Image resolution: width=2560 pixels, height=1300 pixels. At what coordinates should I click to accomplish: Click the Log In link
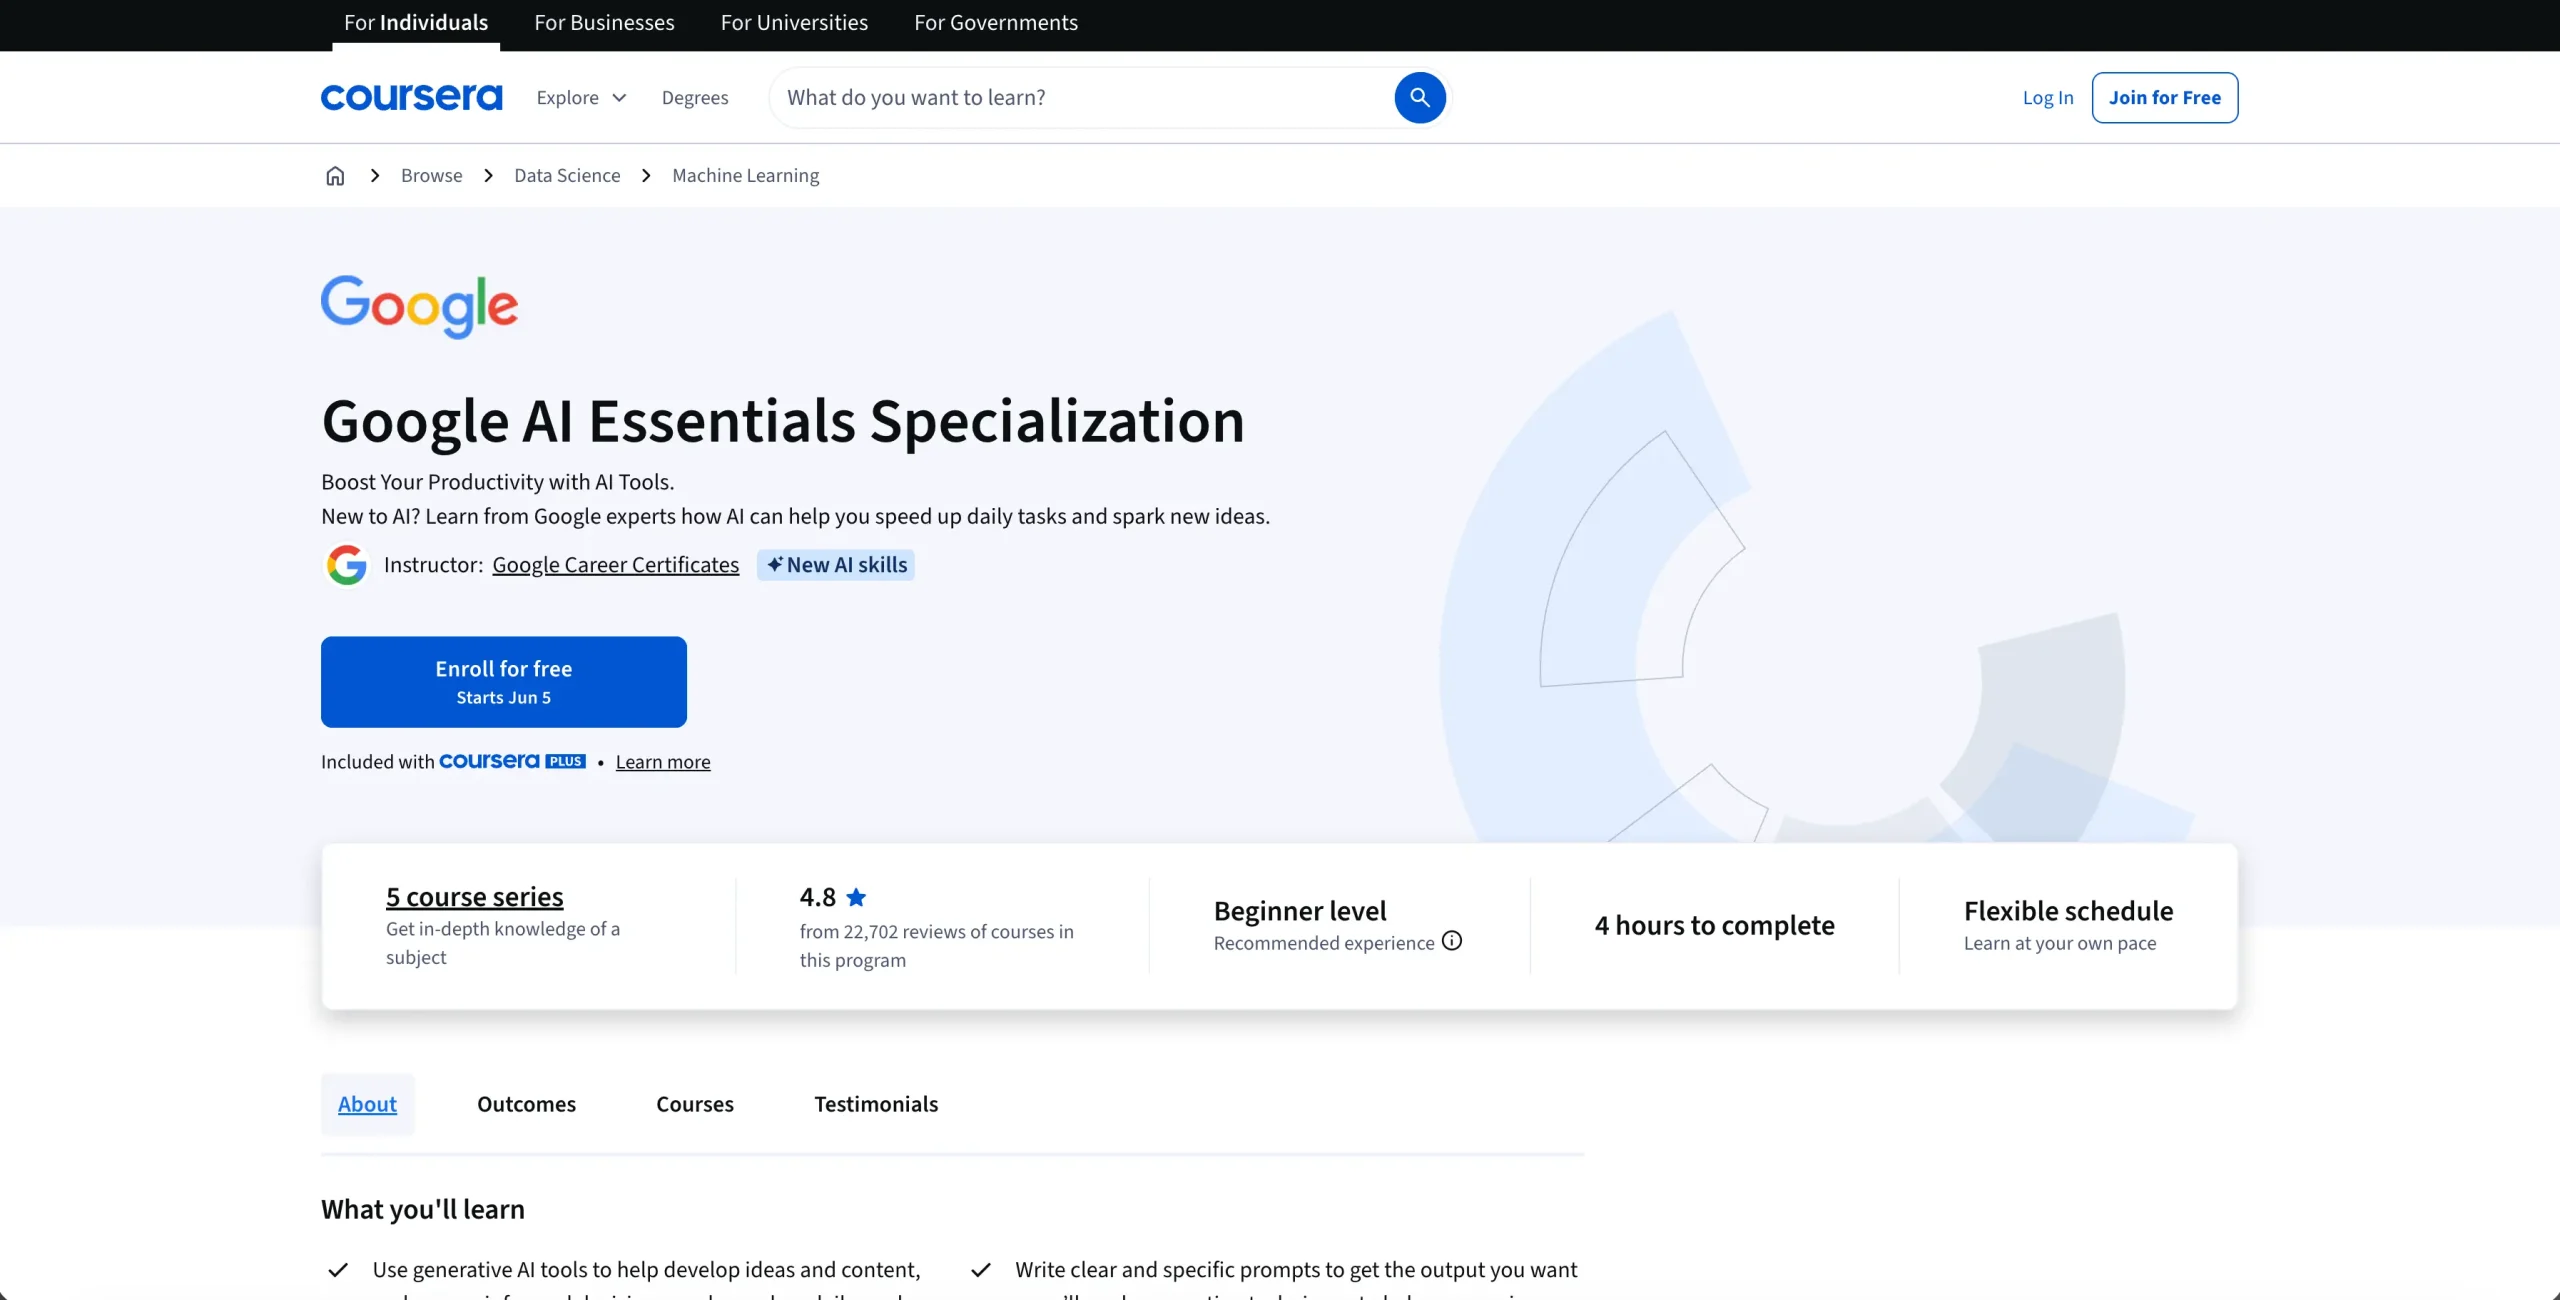(2048, 97)
